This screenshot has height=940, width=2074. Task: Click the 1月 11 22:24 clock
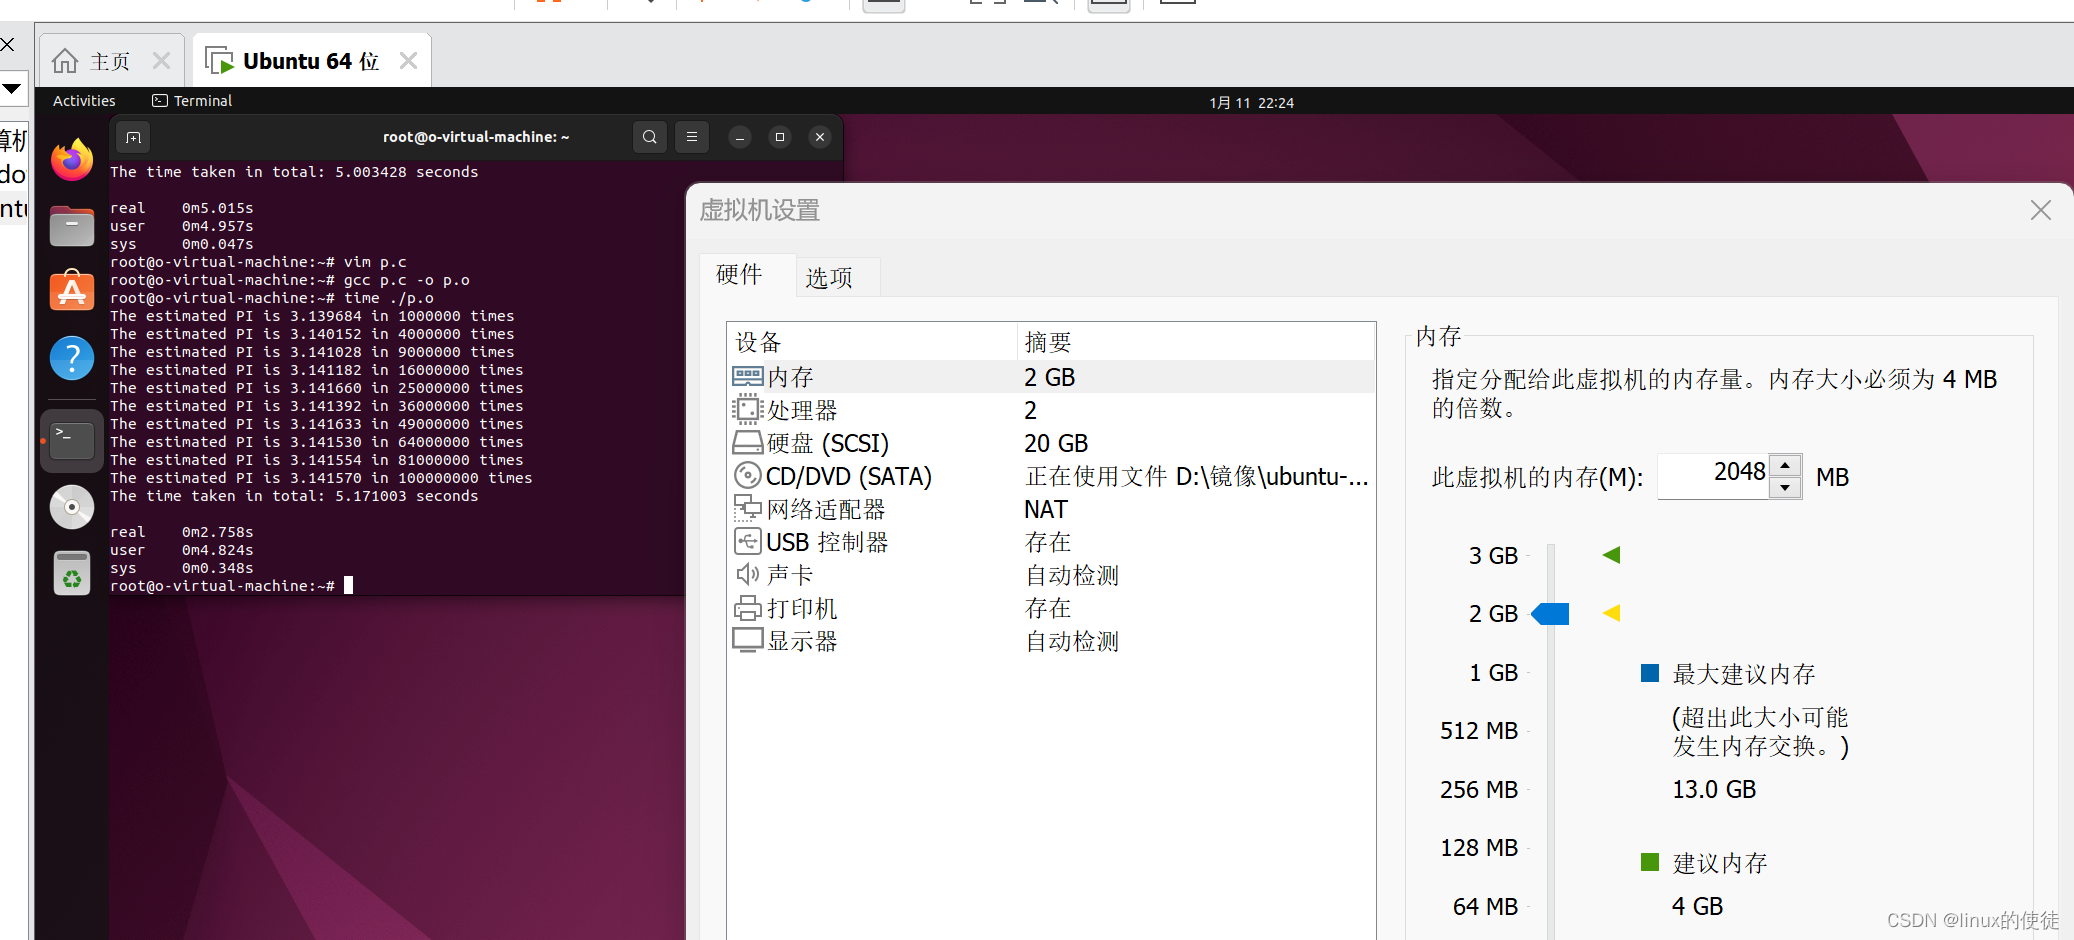coord(1251,103)
